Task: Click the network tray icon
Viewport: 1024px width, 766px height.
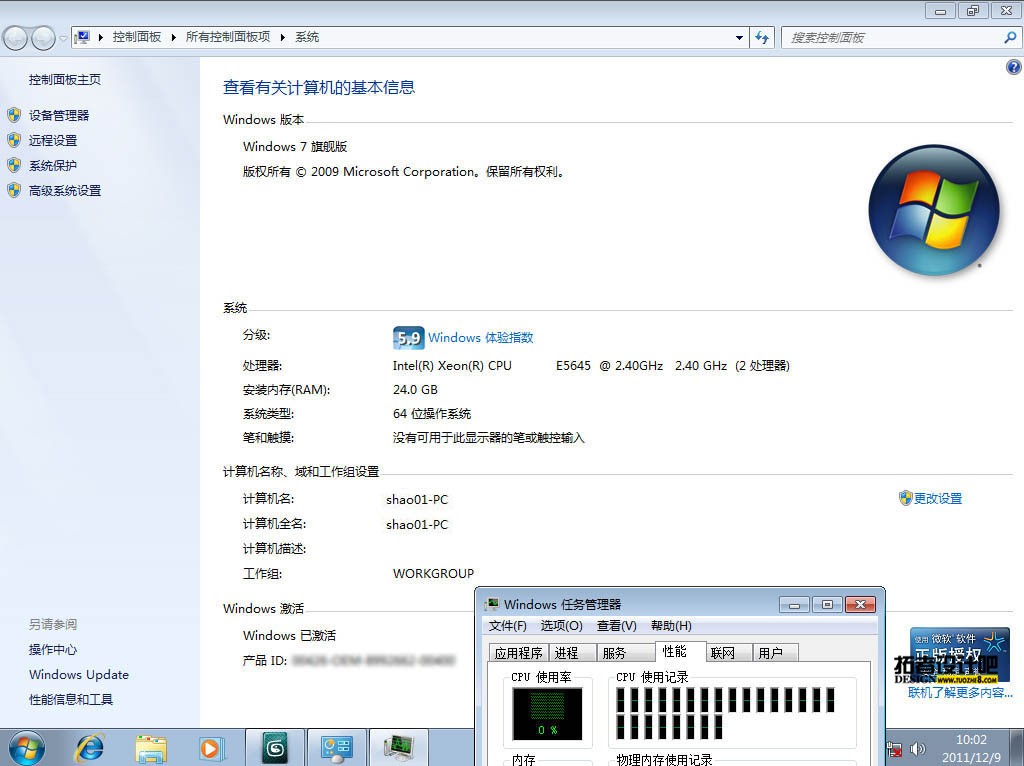Action: click(x=894, y=749)
